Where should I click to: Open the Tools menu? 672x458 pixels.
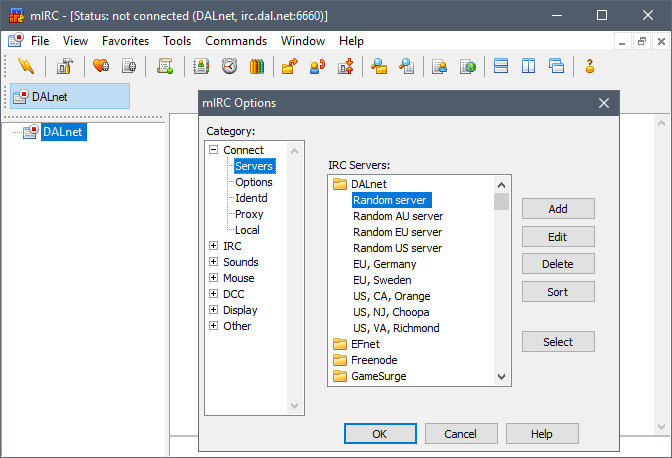click(x=177, y=41)
